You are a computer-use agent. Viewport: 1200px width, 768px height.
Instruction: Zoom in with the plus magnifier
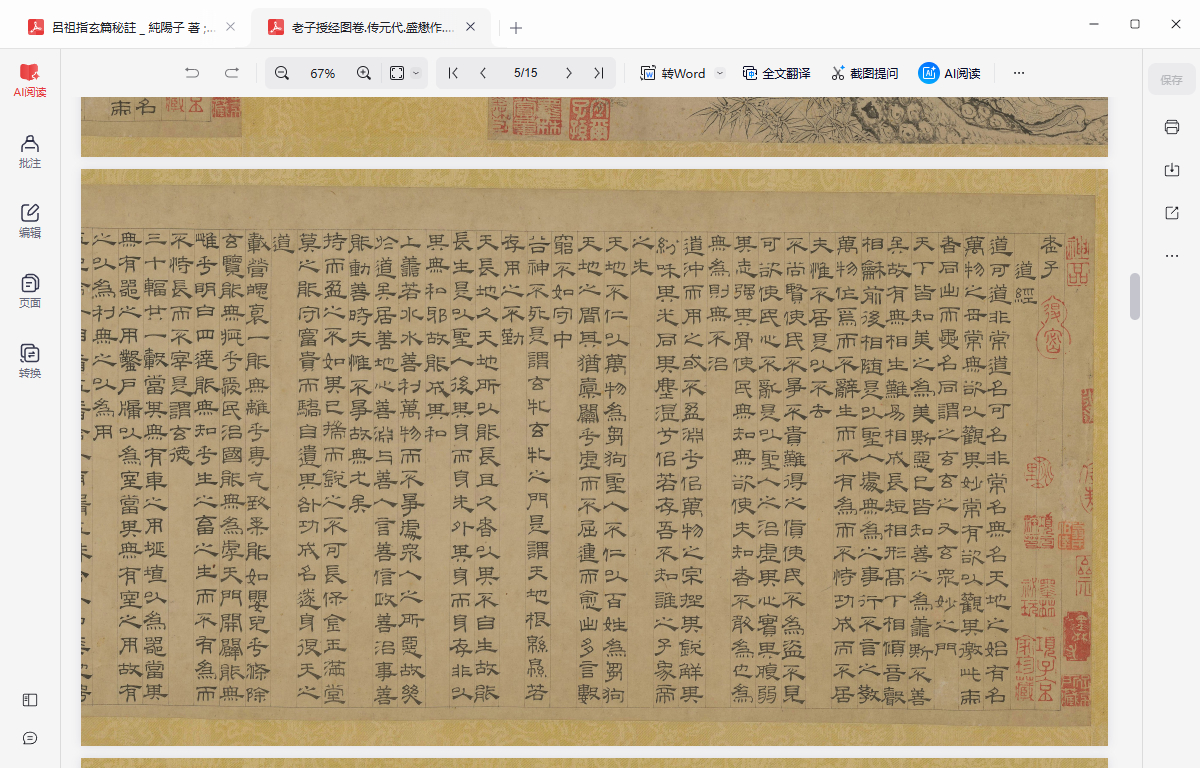point(364,73)
